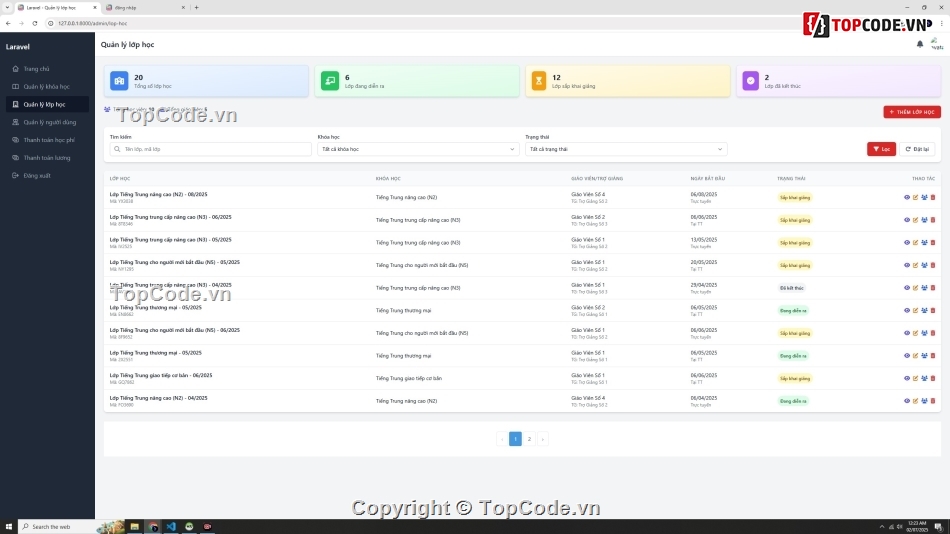Delete the N5 06/2025 class
950x534 pixels.
pyautogui.click(x=933, y=333)
